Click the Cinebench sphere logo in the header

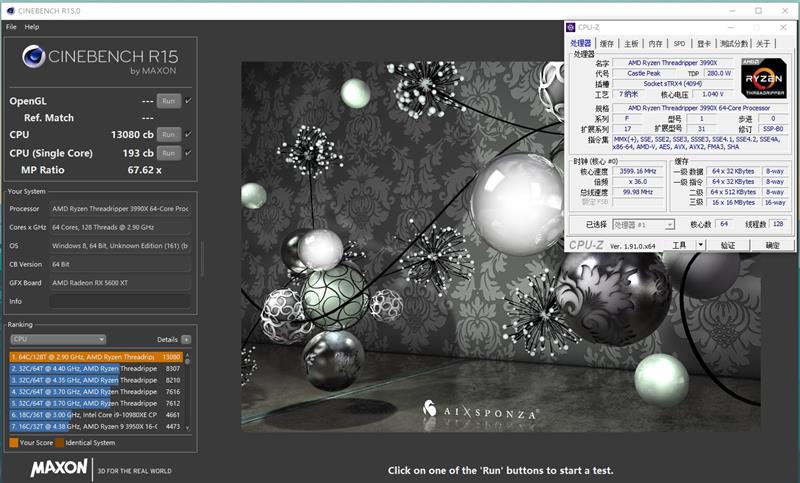pyautogui.click(x=35, y=59)
